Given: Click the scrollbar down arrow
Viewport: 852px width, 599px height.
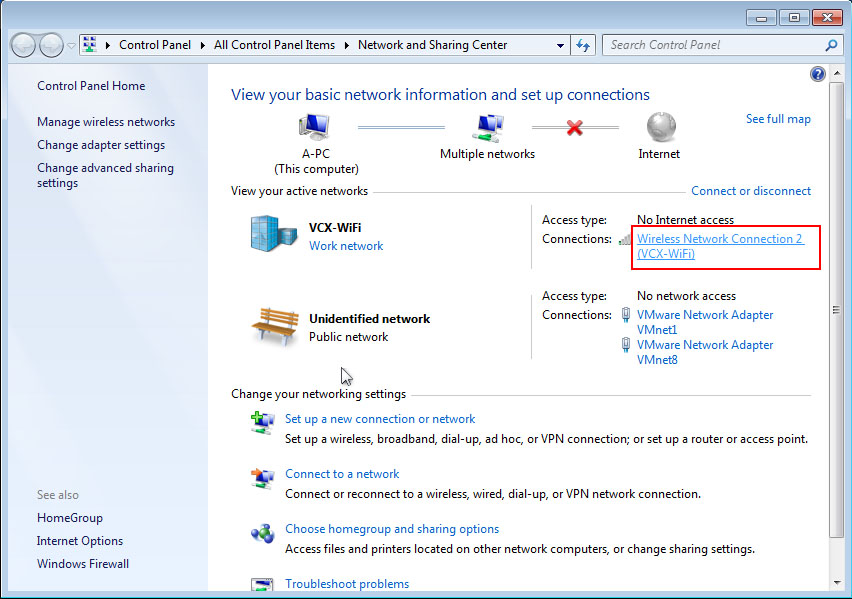Looking at the screenshot, I should pyautogui.click(x=836, y=583).
